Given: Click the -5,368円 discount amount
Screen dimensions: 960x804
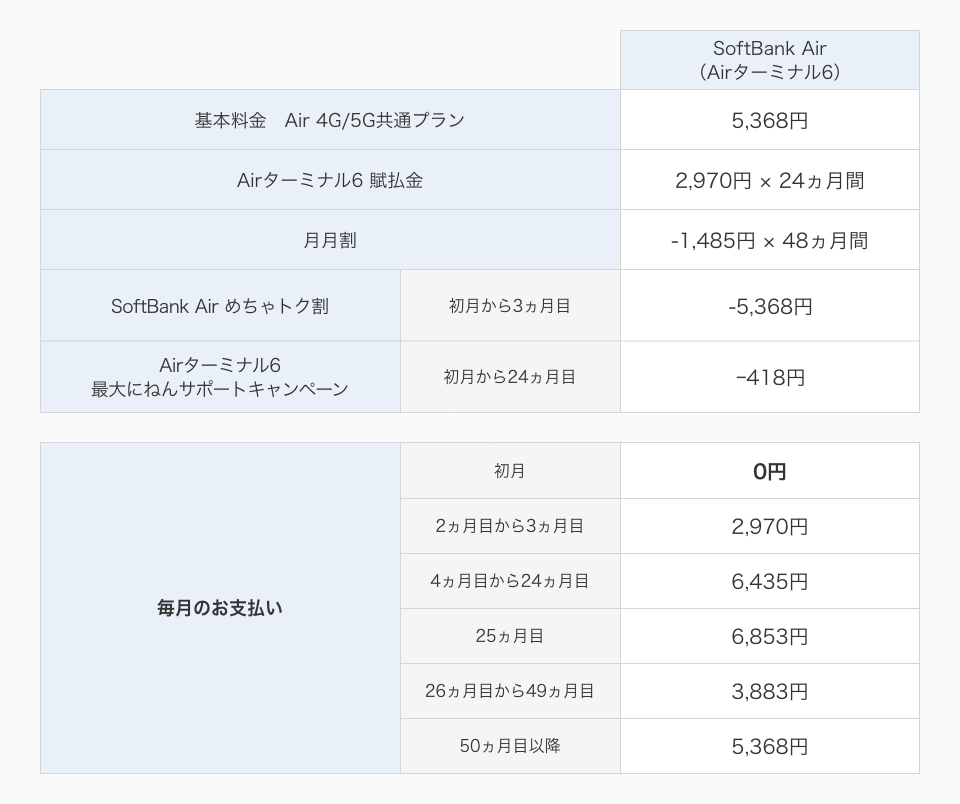Looking at the screenshot, I should coord(769,307).
